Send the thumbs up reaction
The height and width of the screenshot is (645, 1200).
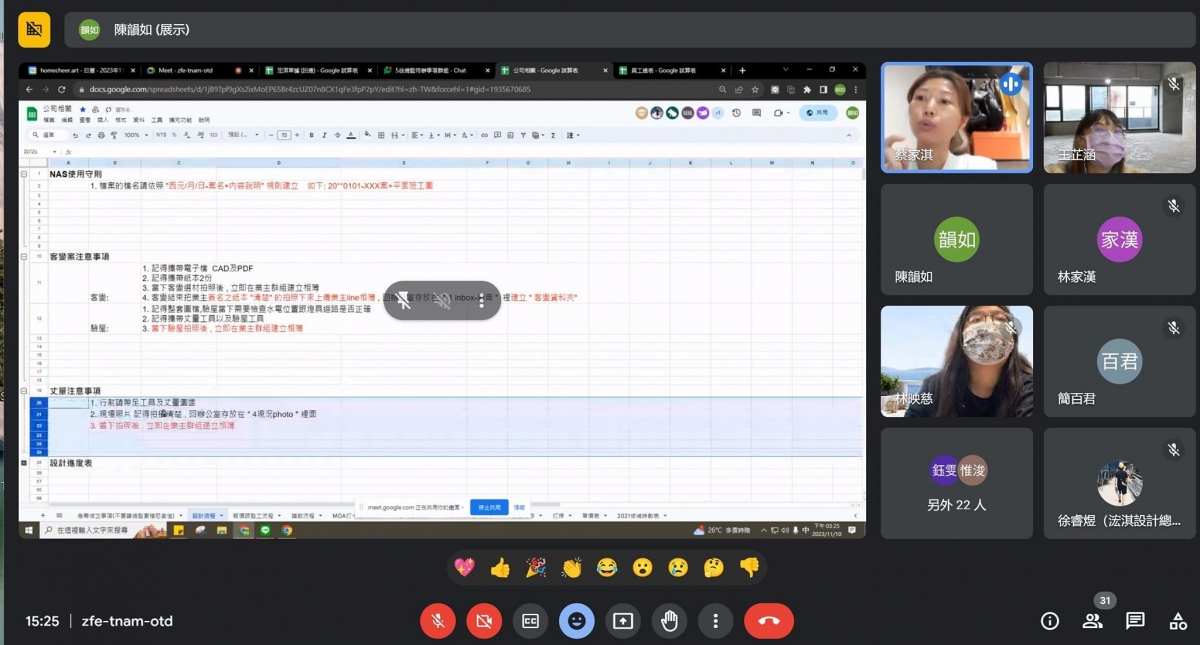point(500,568)
